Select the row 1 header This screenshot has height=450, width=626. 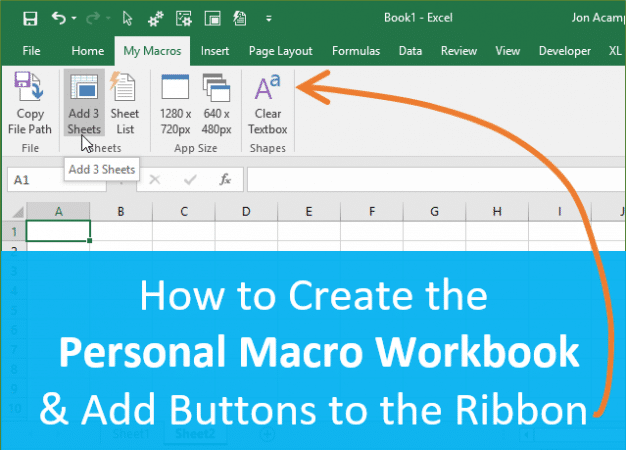point(13,231)
